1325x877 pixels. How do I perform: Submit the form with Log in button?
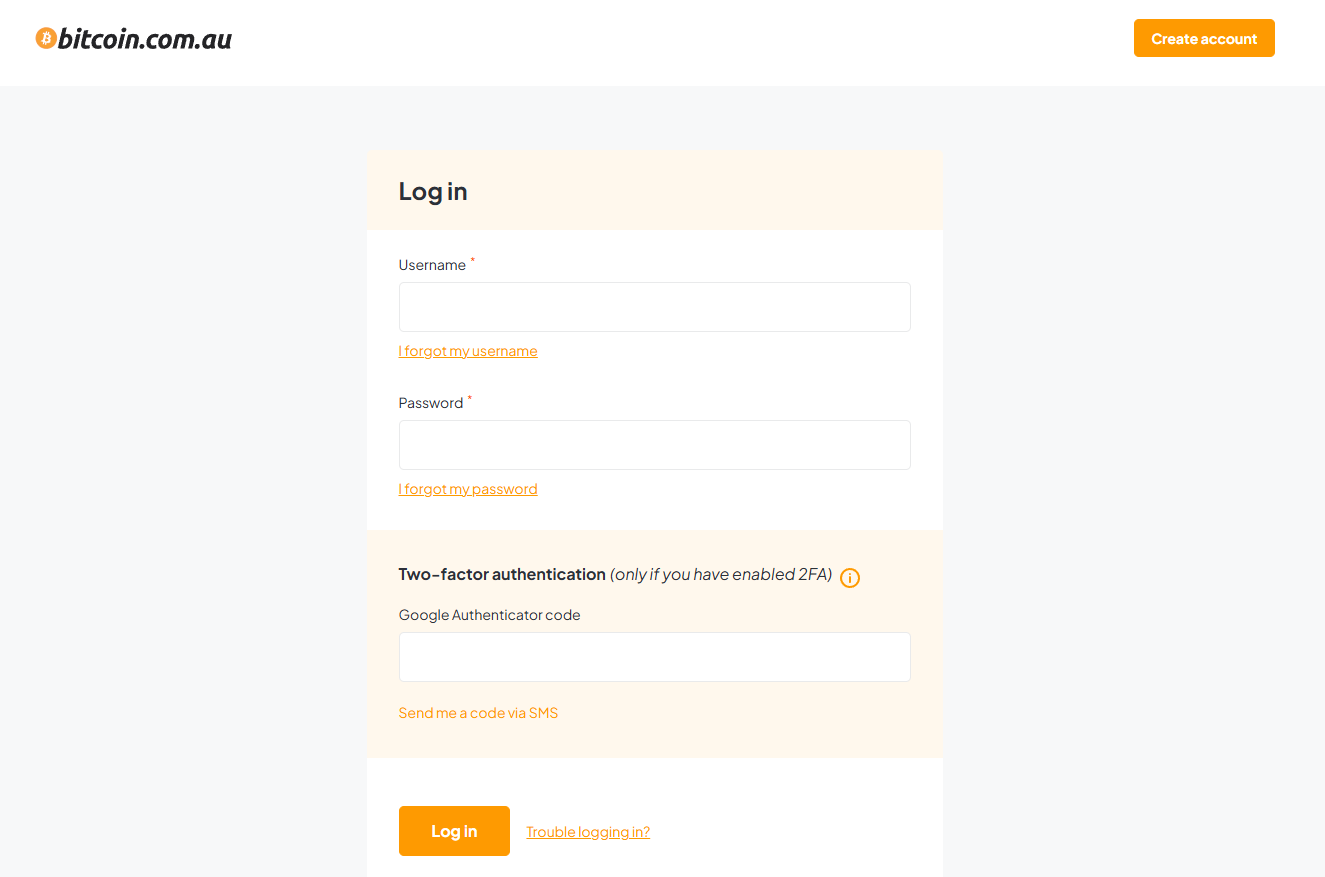pyautogui.click(x=454, y=831)
